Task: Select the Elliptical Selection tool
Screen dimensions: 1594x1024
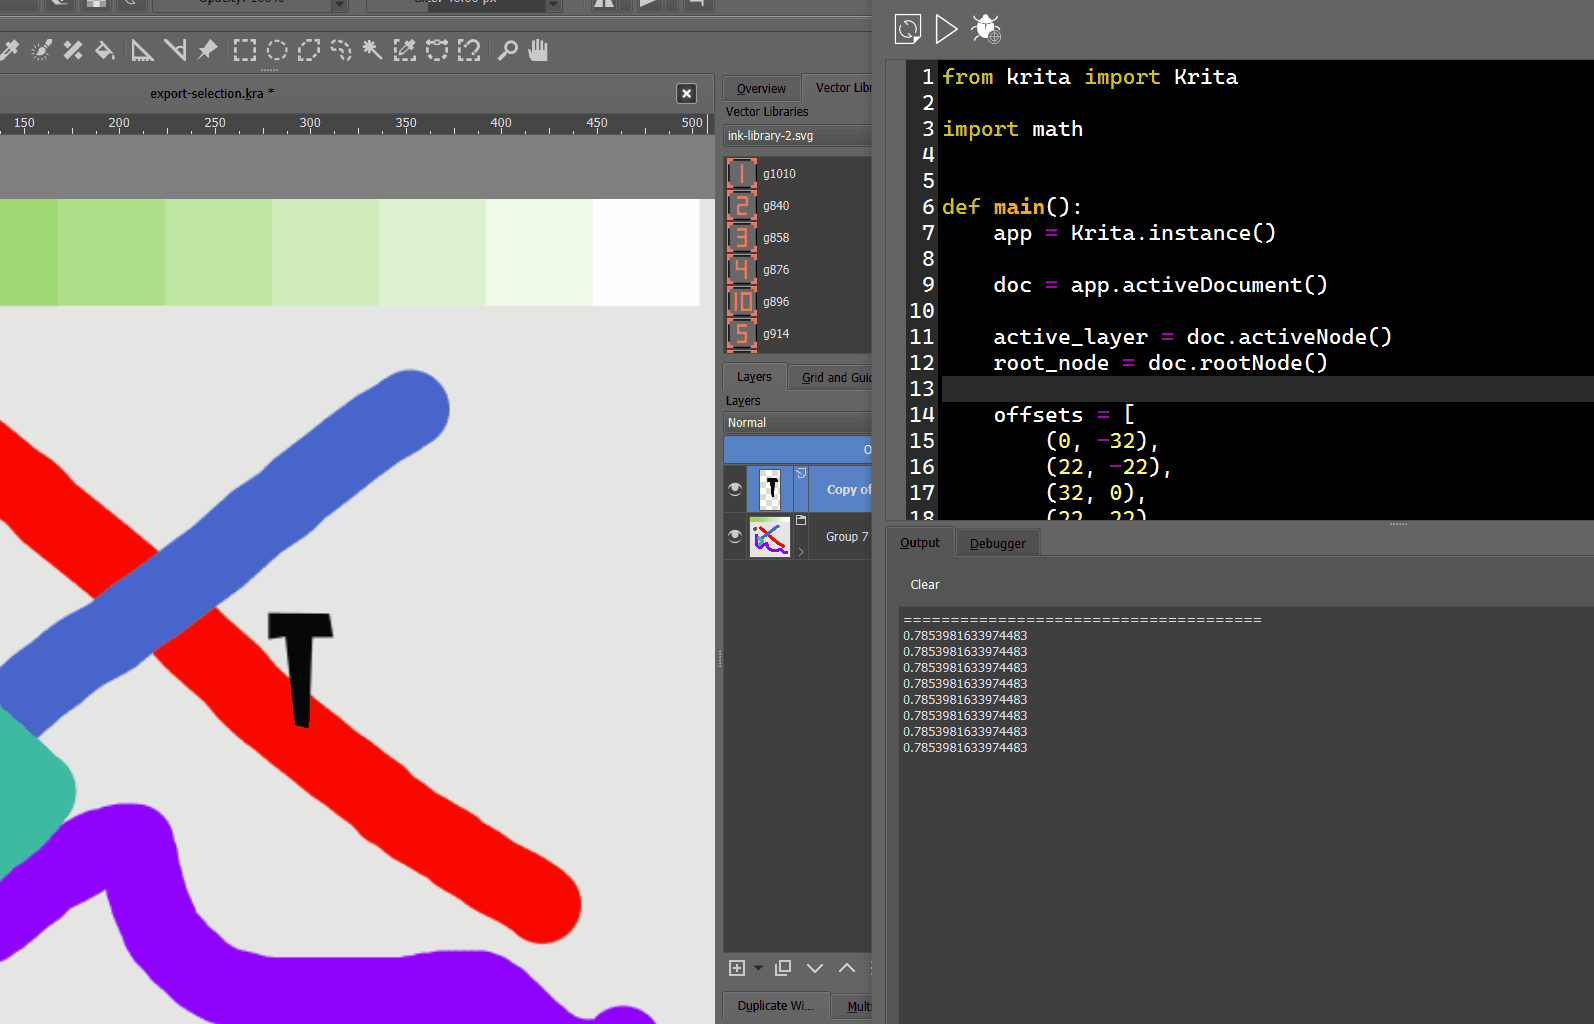Action: point(277,50)
